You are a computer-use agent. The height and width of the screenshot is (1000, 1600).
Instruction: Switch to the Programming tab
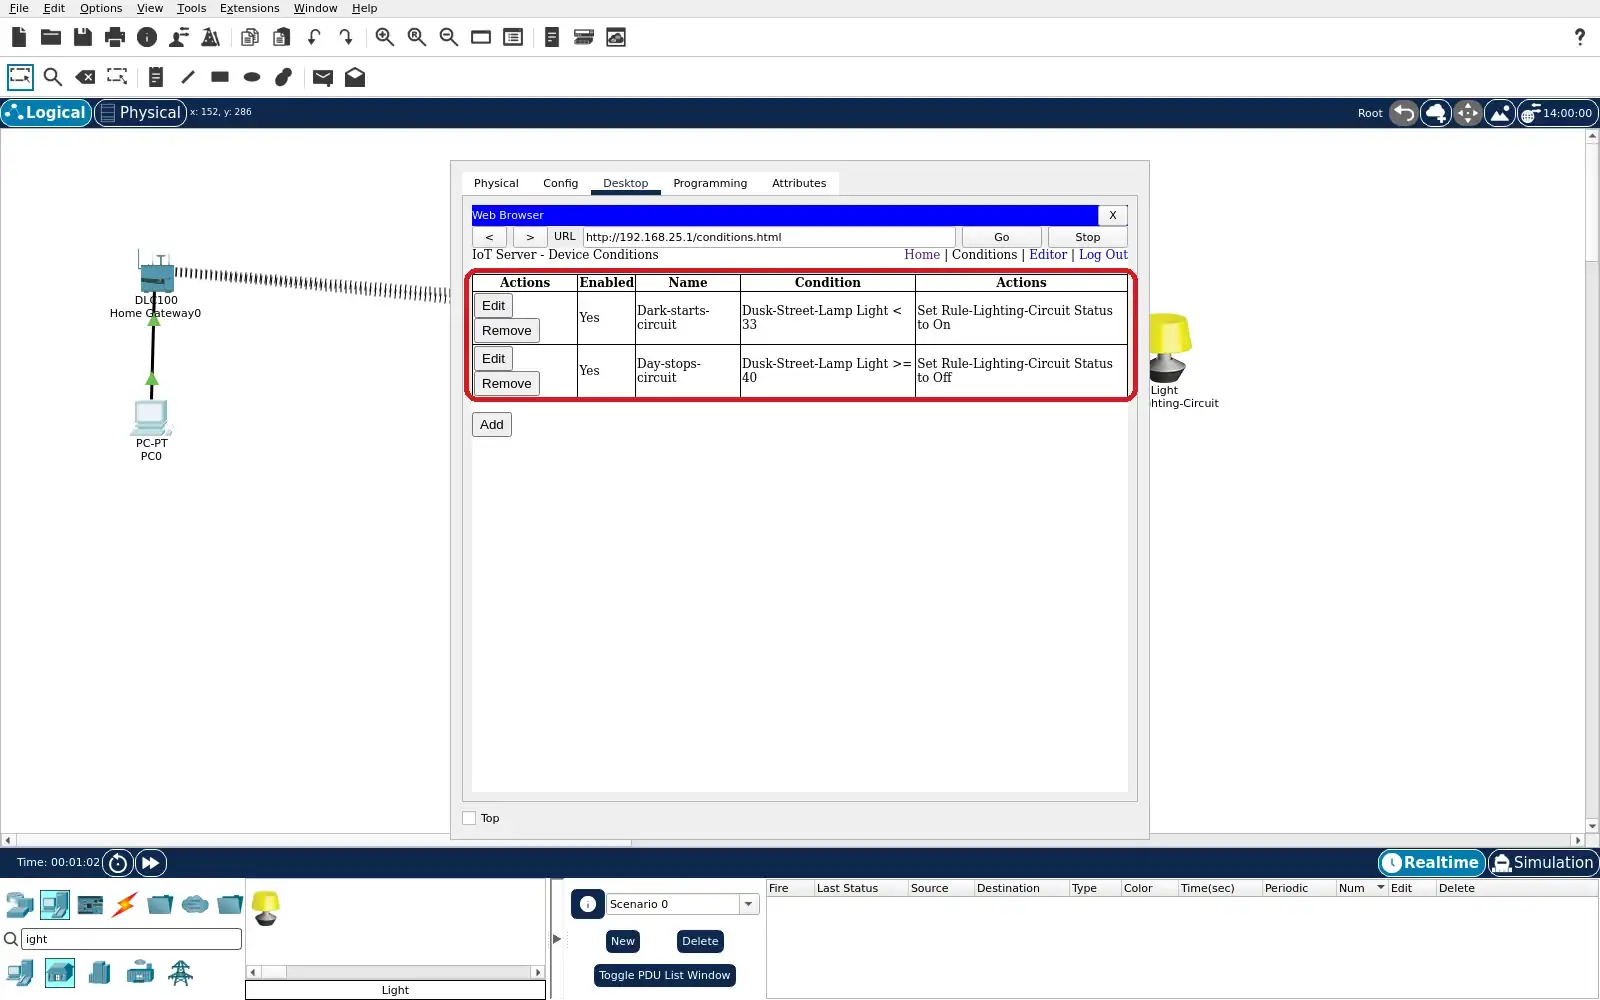(x=710, y=183)
